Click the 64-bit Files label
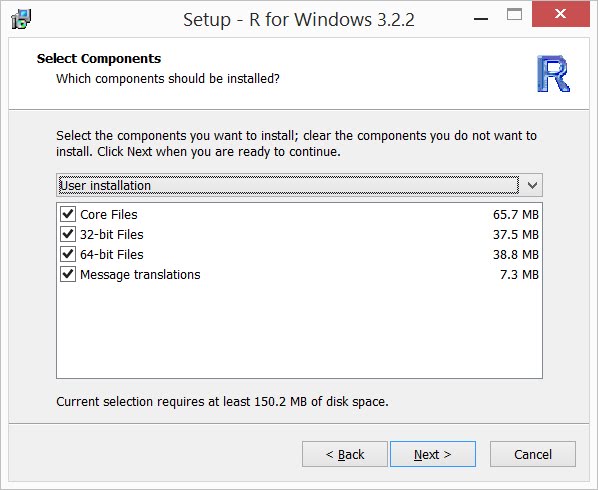 pyautogui.click(x=112, y=255)
